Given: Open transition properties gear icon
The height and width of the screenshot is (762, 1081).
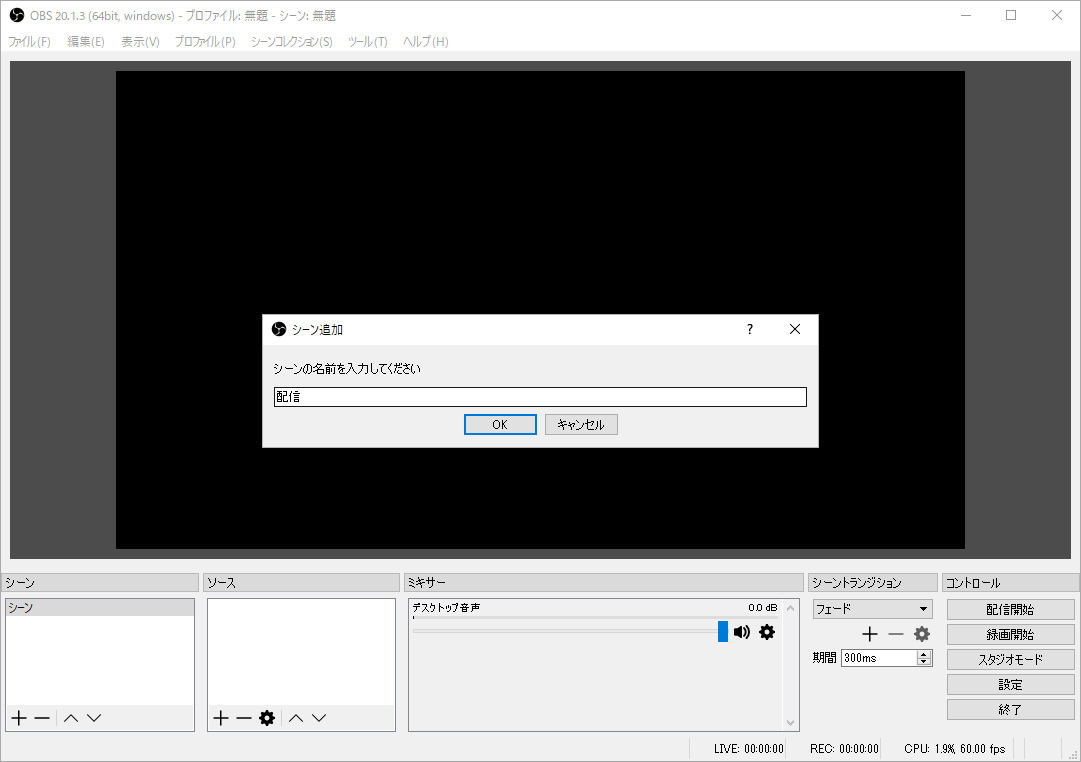Looking at the screenshot, I should [922, 634].
